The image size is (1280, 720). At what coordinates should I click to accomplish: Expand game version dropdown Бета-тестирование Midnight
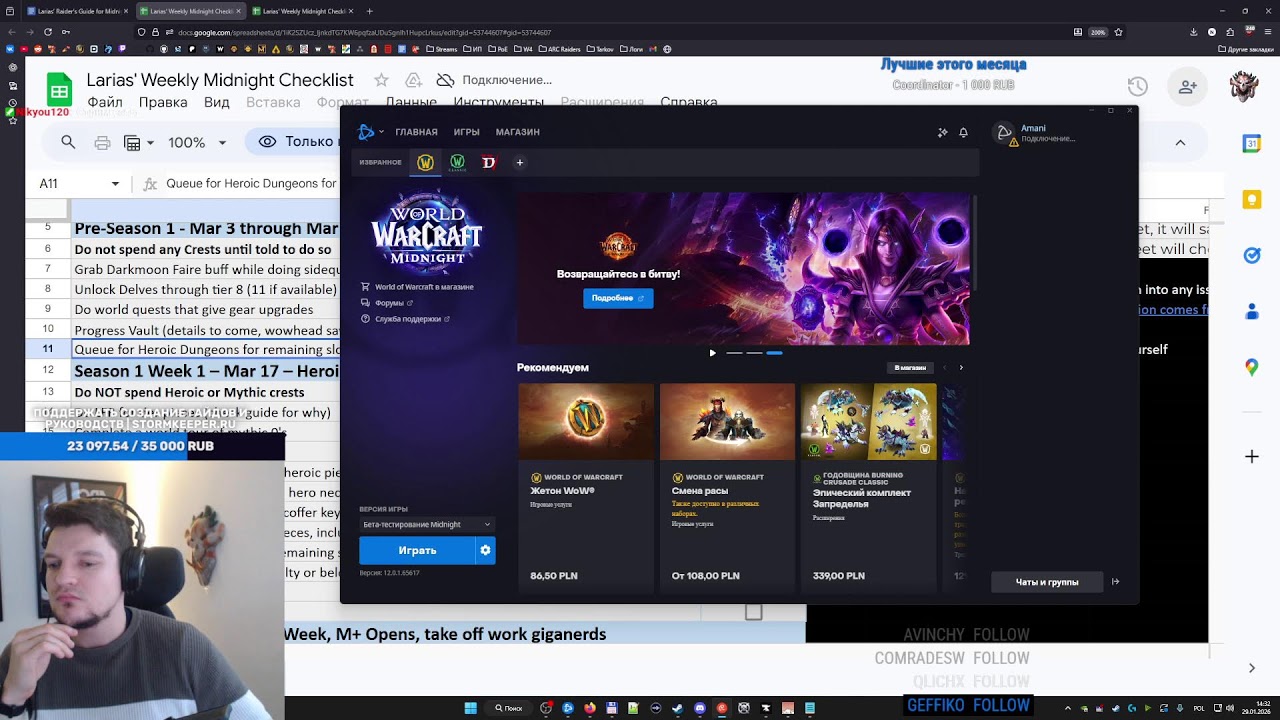click(x=427, y=524)
